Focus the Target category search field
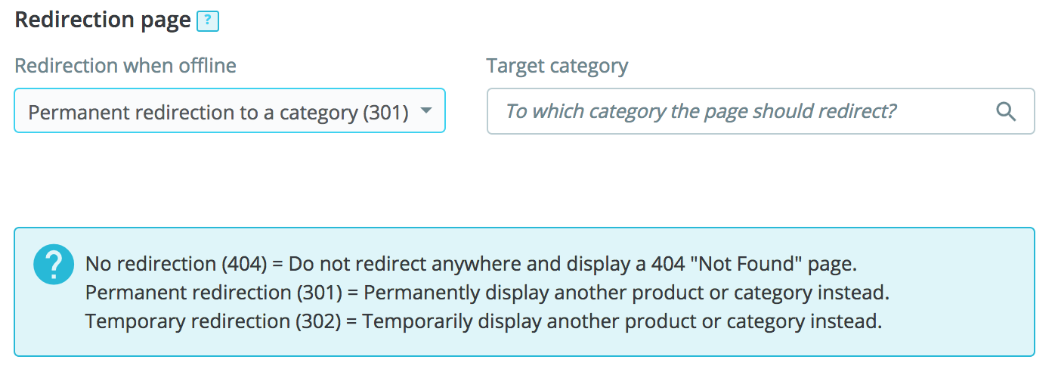Image resolution: width=1054 pixels, height=365 pixels. pyautogui.click(x=760, y=111)
